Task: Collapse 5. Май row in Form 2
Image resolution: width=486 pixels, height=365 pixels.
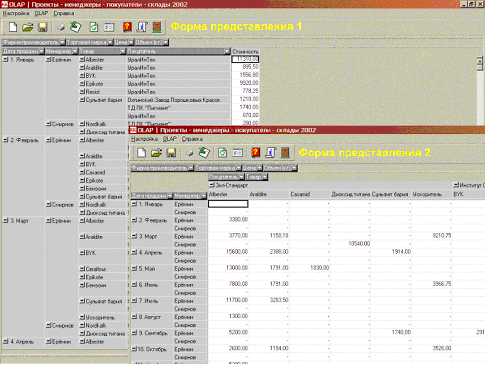Action: point(134,269)
